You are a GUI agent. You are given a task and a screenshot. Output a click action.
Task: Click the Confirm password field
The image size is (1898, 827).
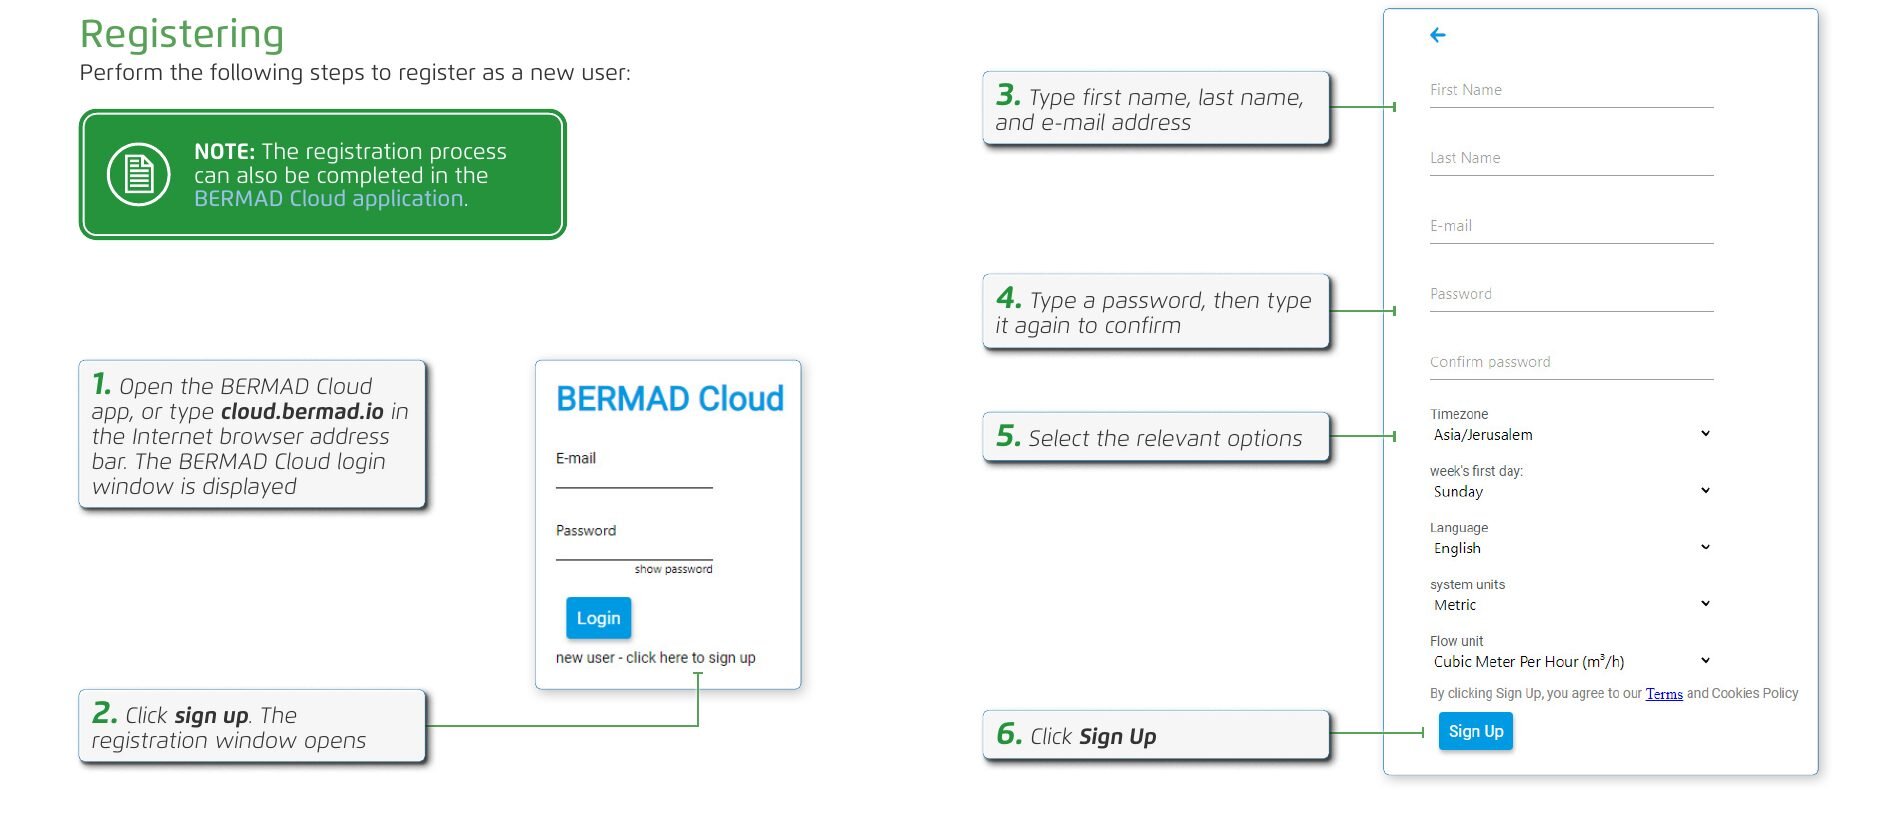1571,363
